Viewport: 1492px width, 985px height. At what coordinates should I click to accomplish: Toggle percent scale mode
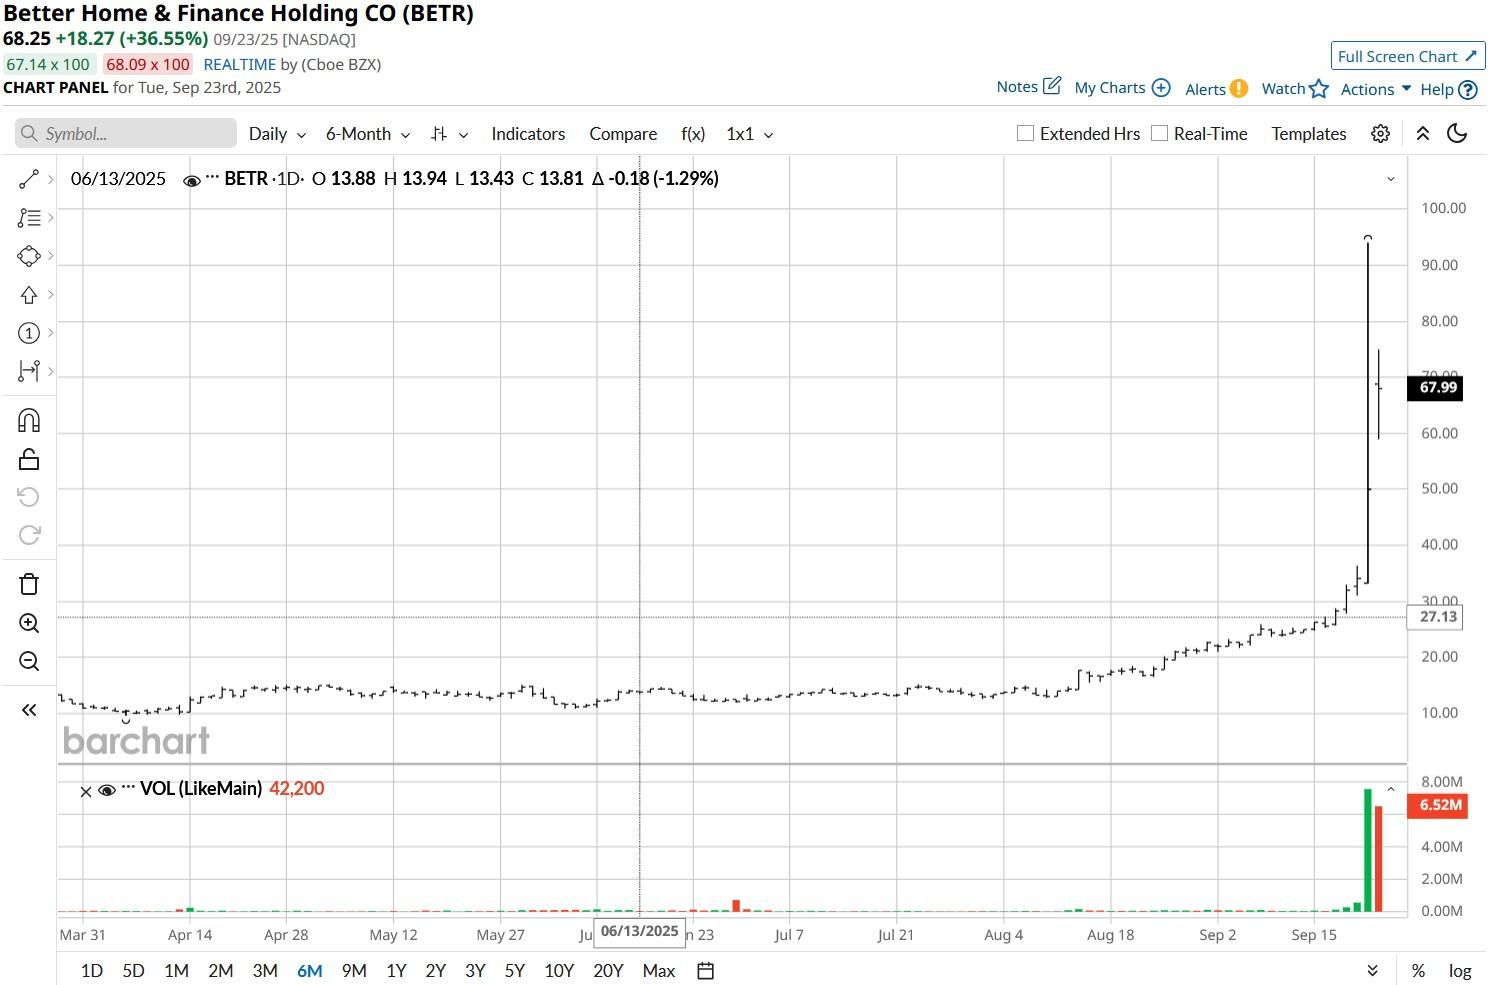coord(1418,971)
